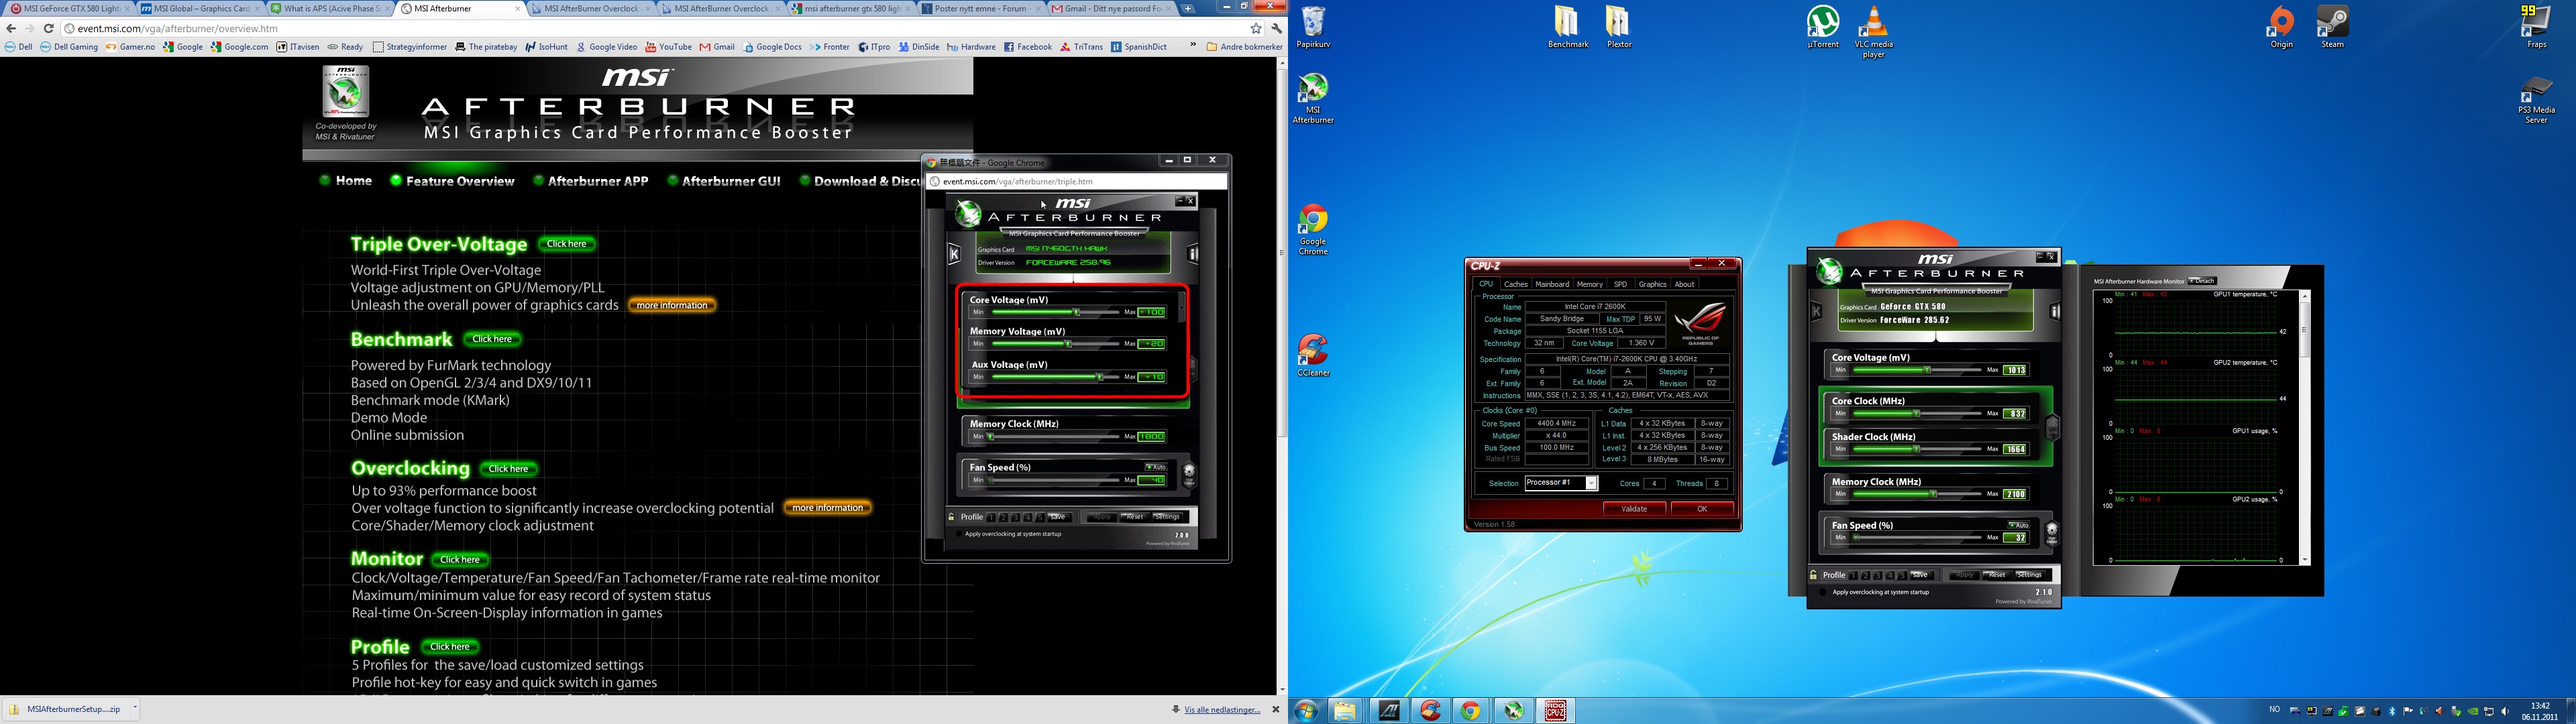Select profile slot 2 in Afterburner
2576x724 pixels.
tap(1865, 575)
